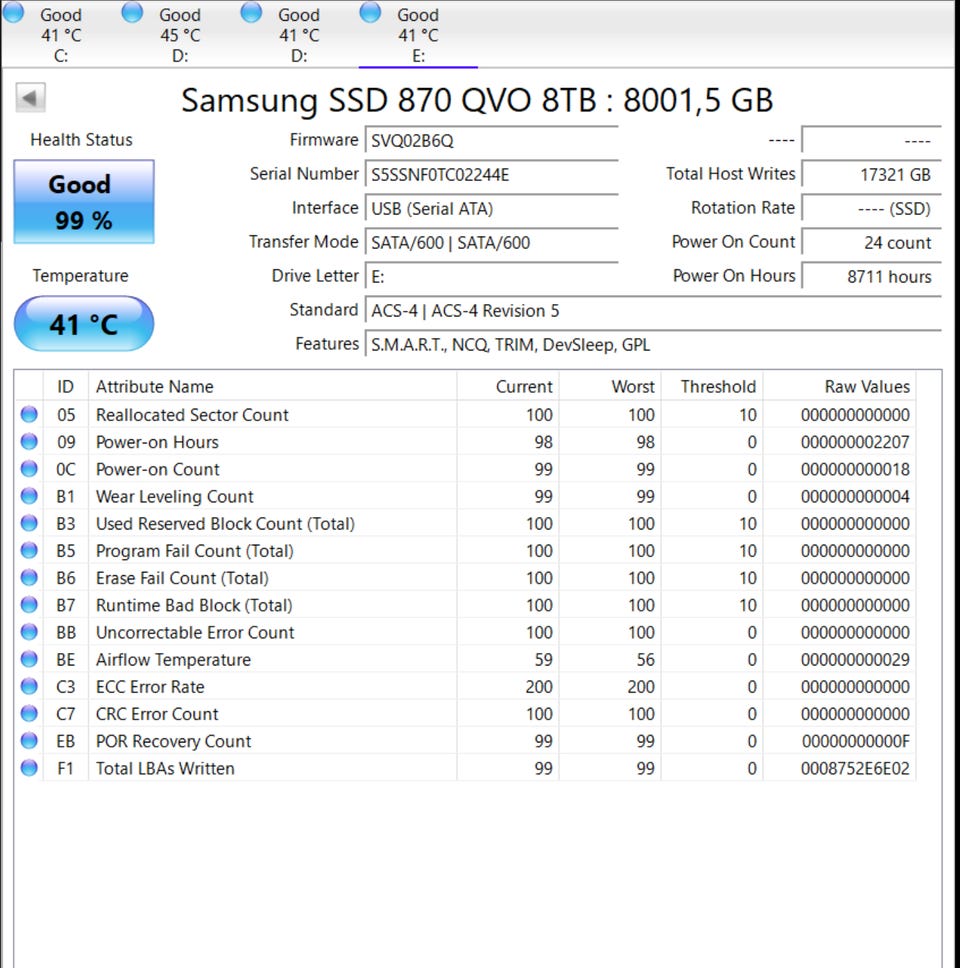
Task: Click status orb for Reallocated Sector Count
Action: (x=29, y=415)
